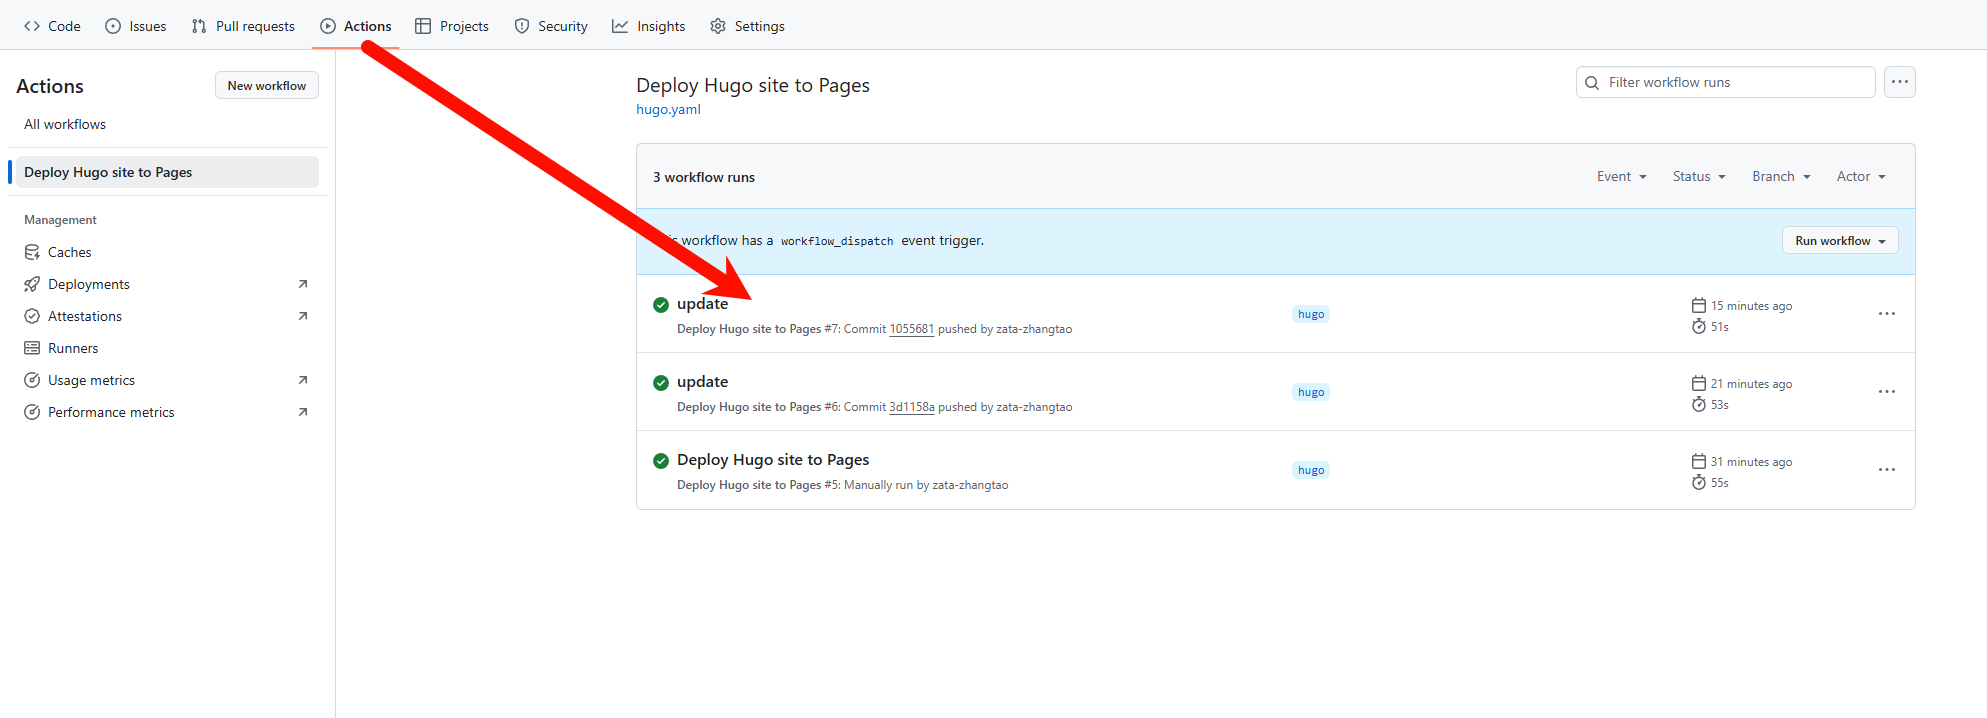Click external link arrow beside Attestations
1987x718 pixels.
coord(303,316)
